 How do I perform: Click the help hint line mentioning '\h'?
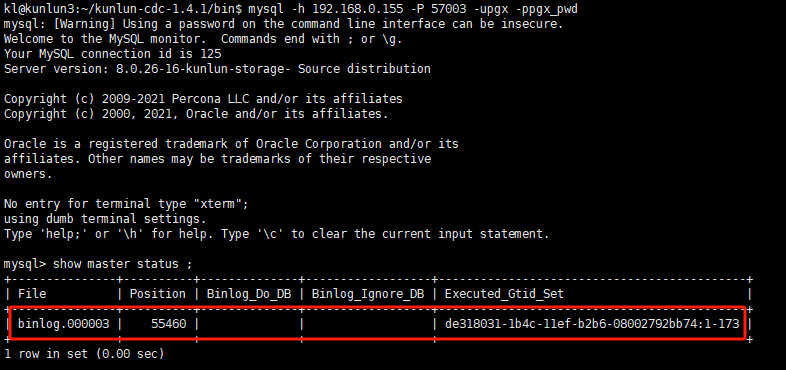tap(277, 234)
